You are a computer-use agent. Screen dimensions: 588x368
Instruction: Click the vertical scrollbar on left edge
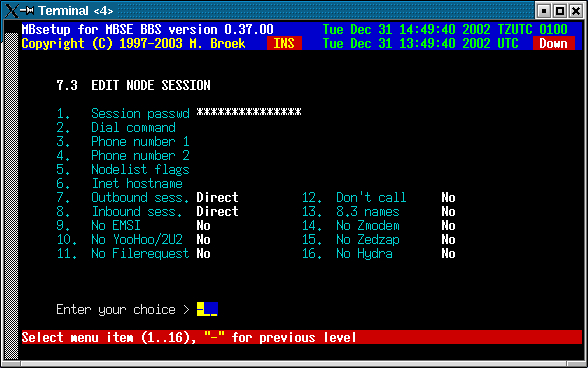(x=11, y=196)
